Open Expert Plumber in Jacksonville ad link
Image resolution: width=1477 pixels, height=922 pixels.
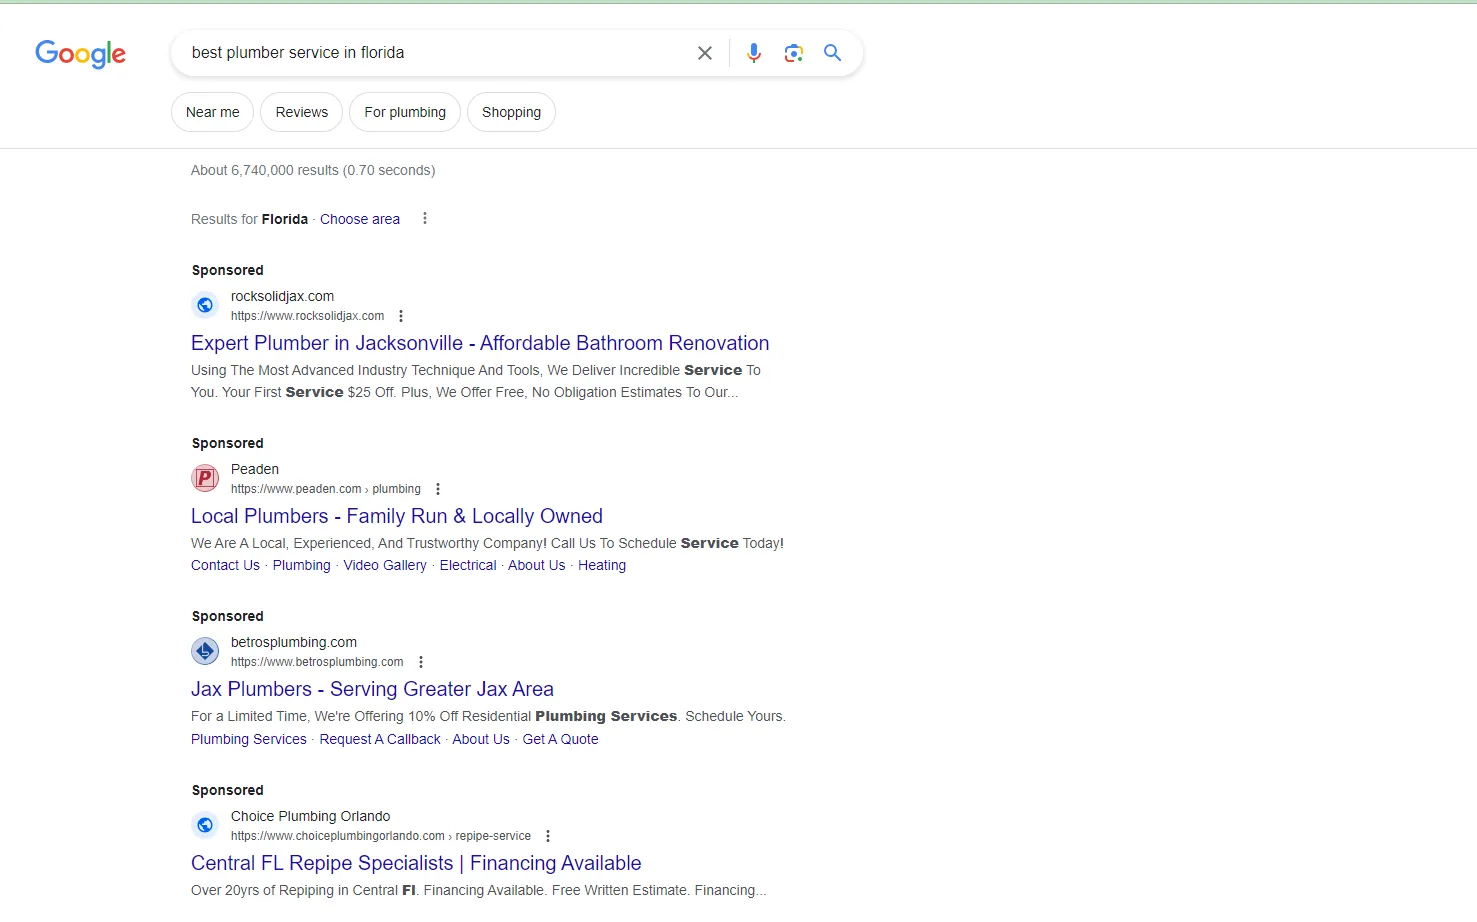pos(480,343)
